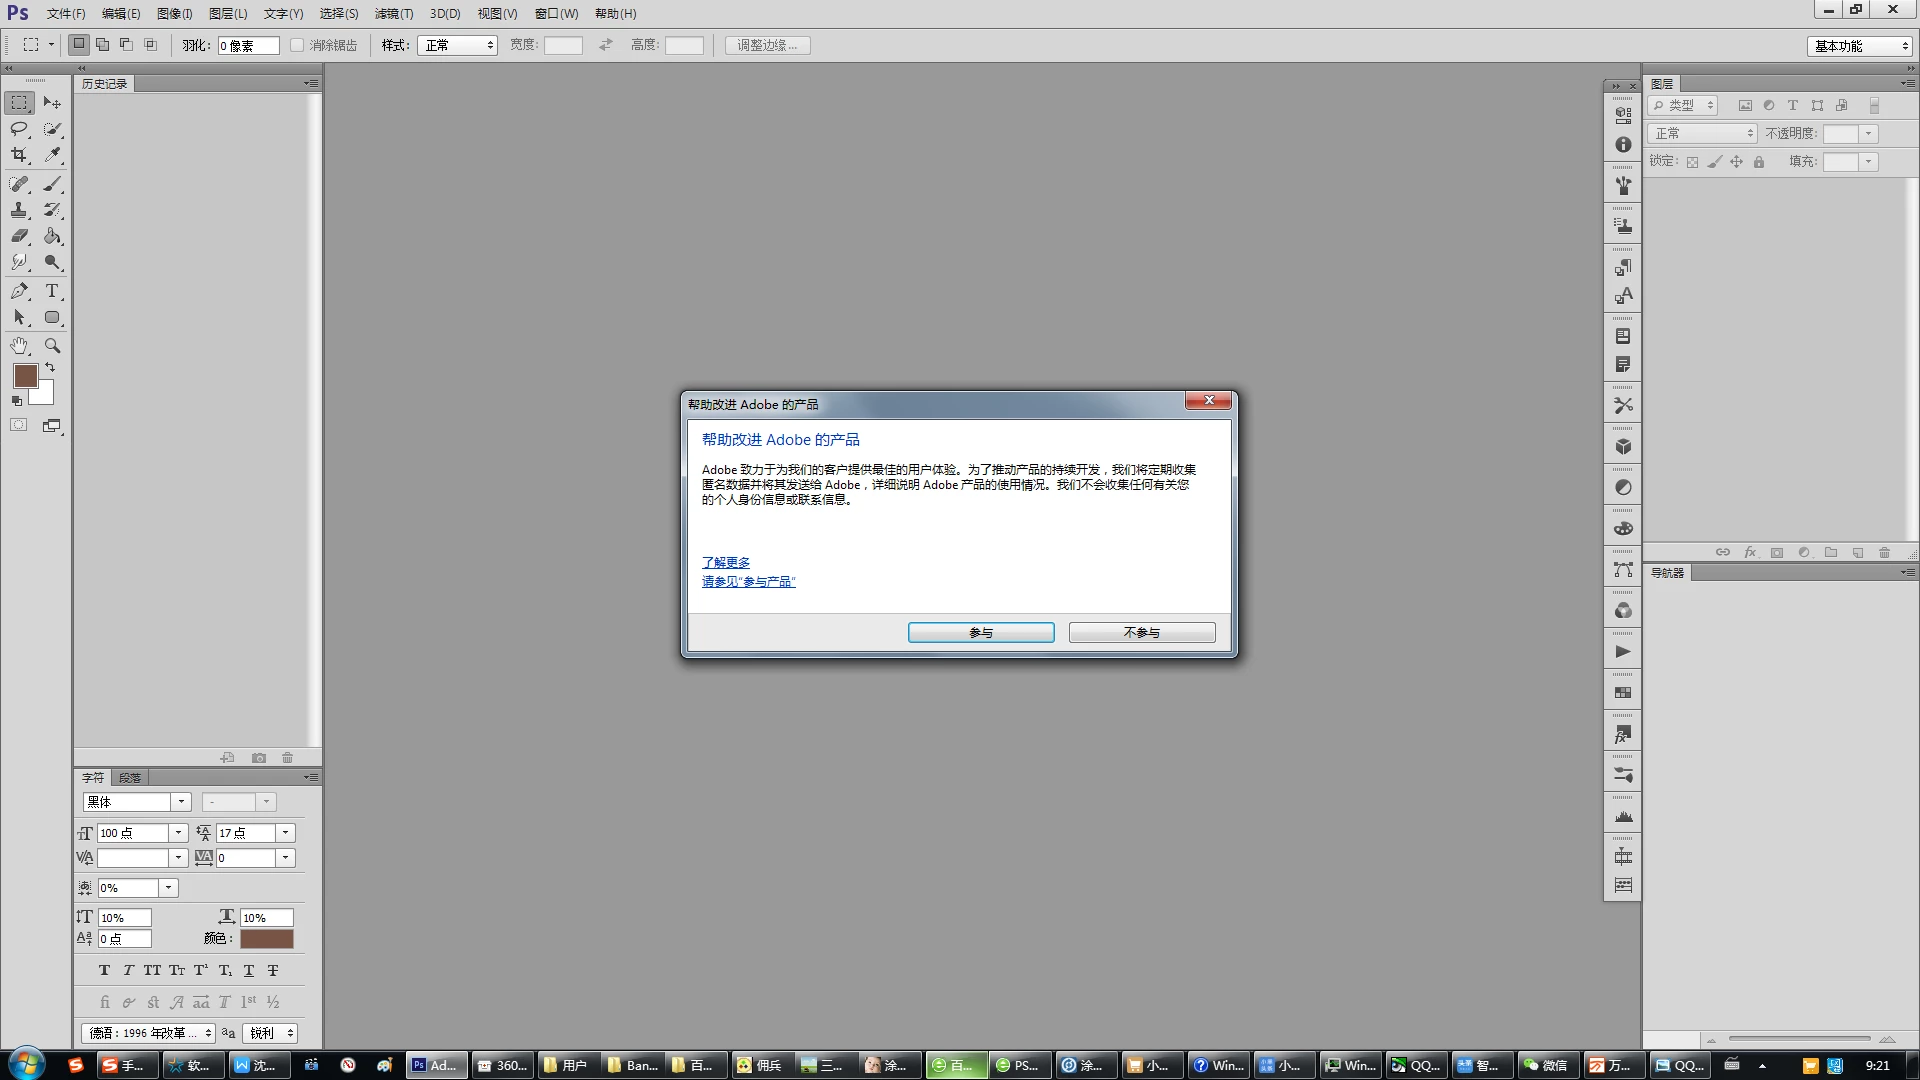
Task: Pick the background color swatch
Action: tap(43, 394)
